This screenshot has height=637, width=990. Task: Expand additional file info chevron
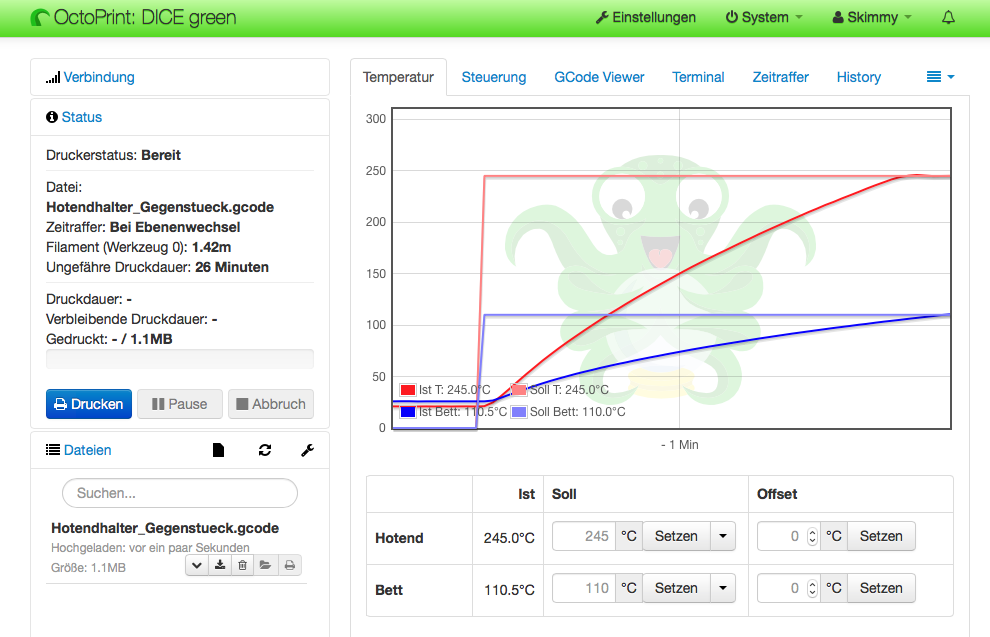pos(198,566)
